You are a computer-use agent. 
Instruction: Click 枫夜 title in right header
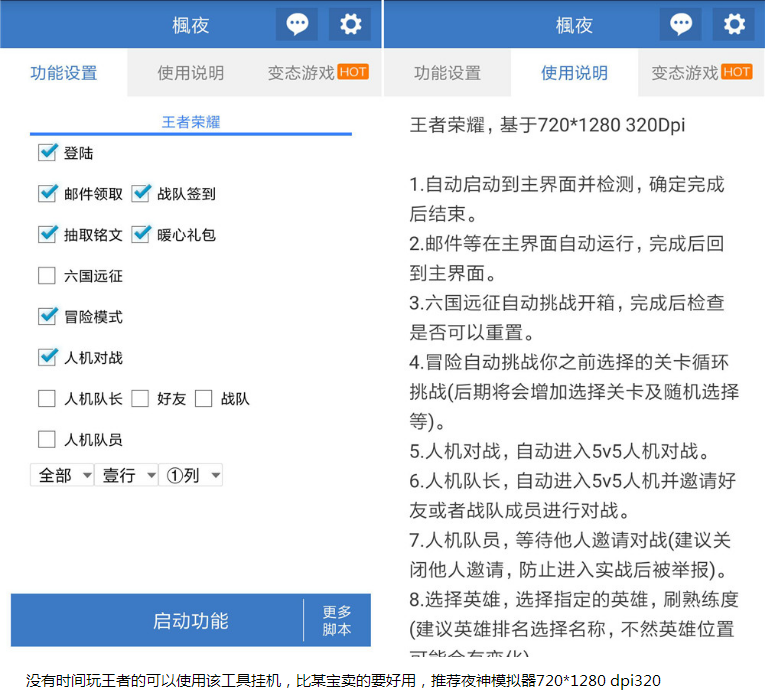[574, 25]
